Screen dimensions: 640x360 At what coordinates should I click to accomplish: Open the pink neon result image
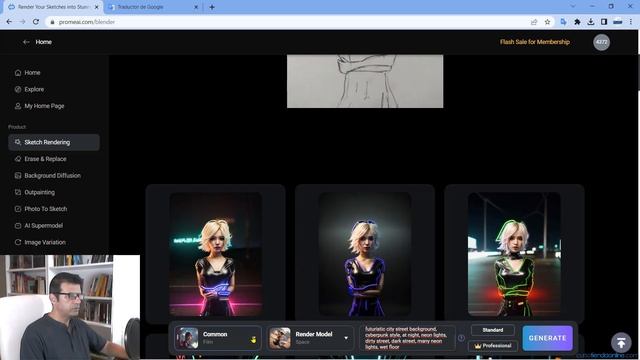coord(216,254)
